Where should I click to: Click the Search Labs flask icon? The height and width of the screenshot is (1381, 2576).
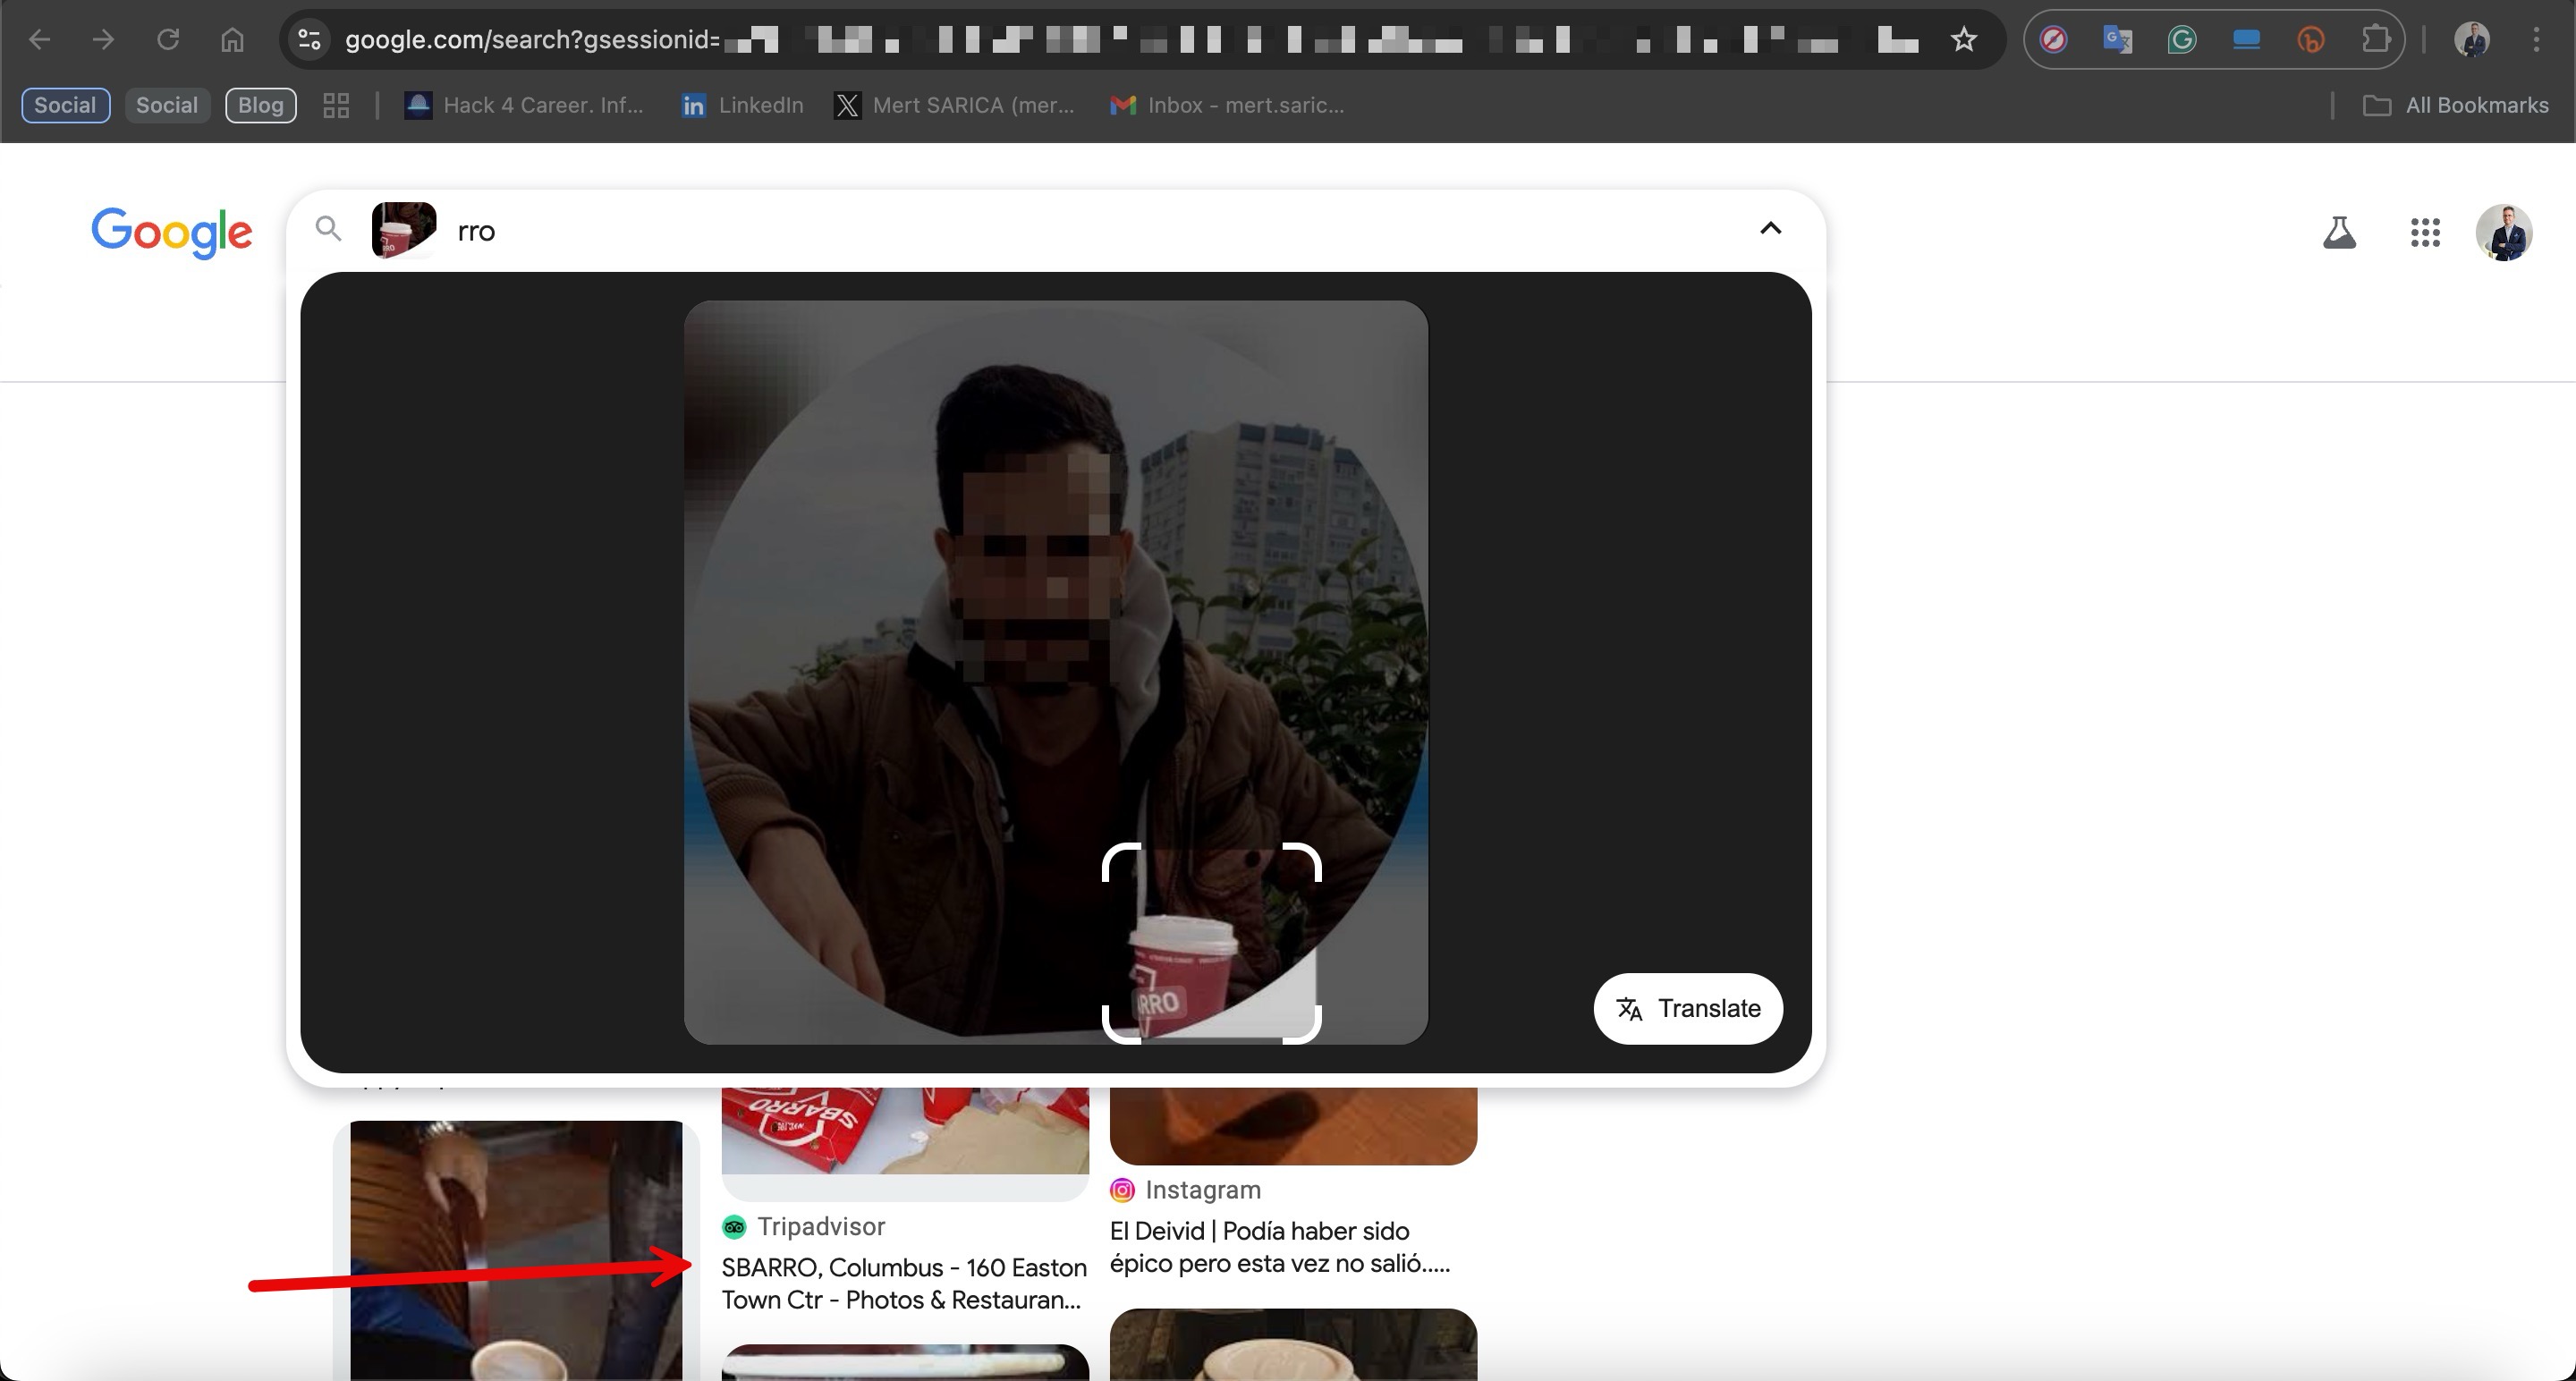click(x=2340, y=232)
